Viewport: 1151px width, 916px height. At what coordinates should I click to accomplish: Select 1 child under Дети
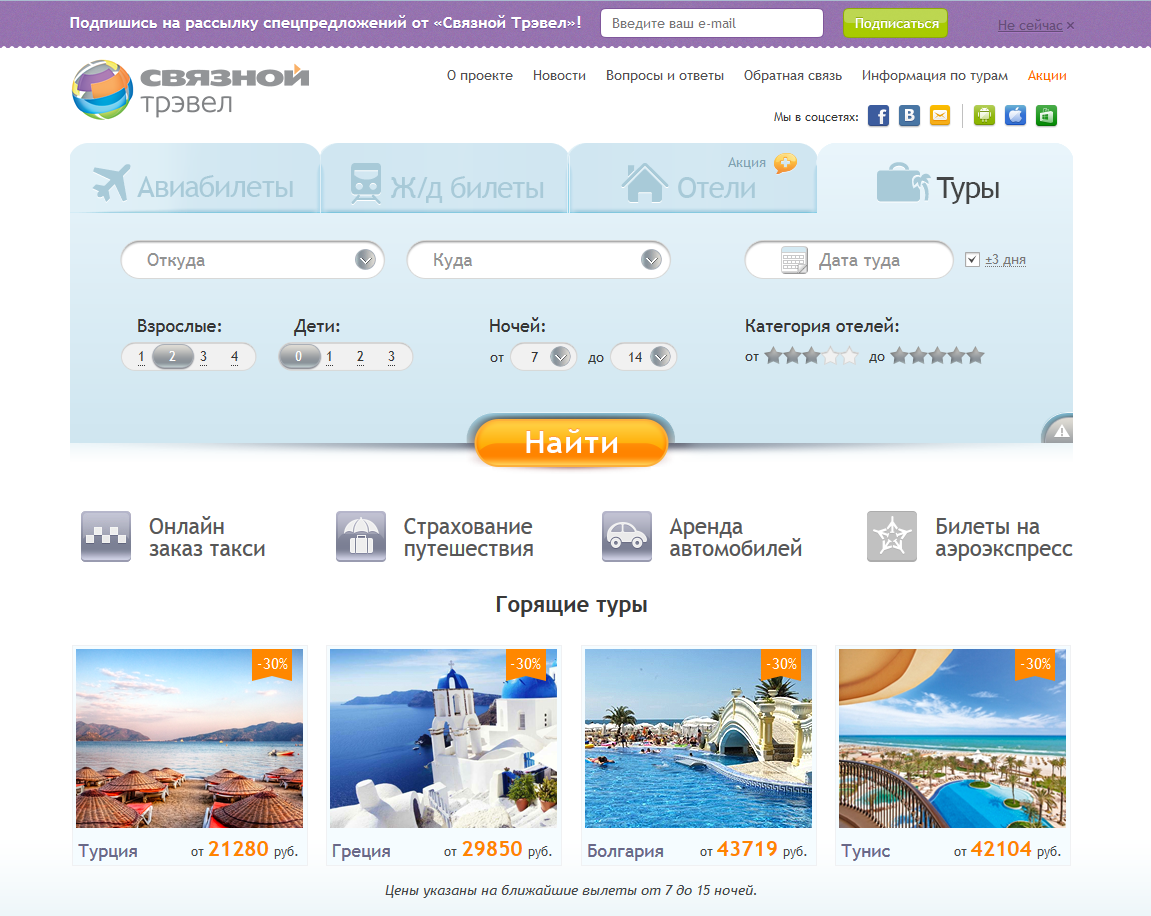(x=329, y=357)
